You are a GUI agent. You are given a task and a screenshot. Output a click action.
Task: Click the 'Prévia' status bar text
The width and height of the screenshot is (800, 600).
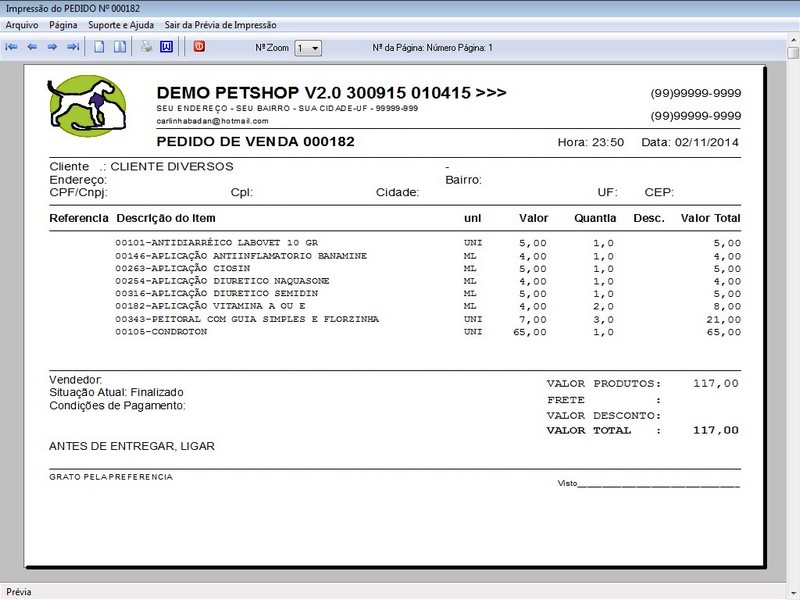[x=19, y=592]
